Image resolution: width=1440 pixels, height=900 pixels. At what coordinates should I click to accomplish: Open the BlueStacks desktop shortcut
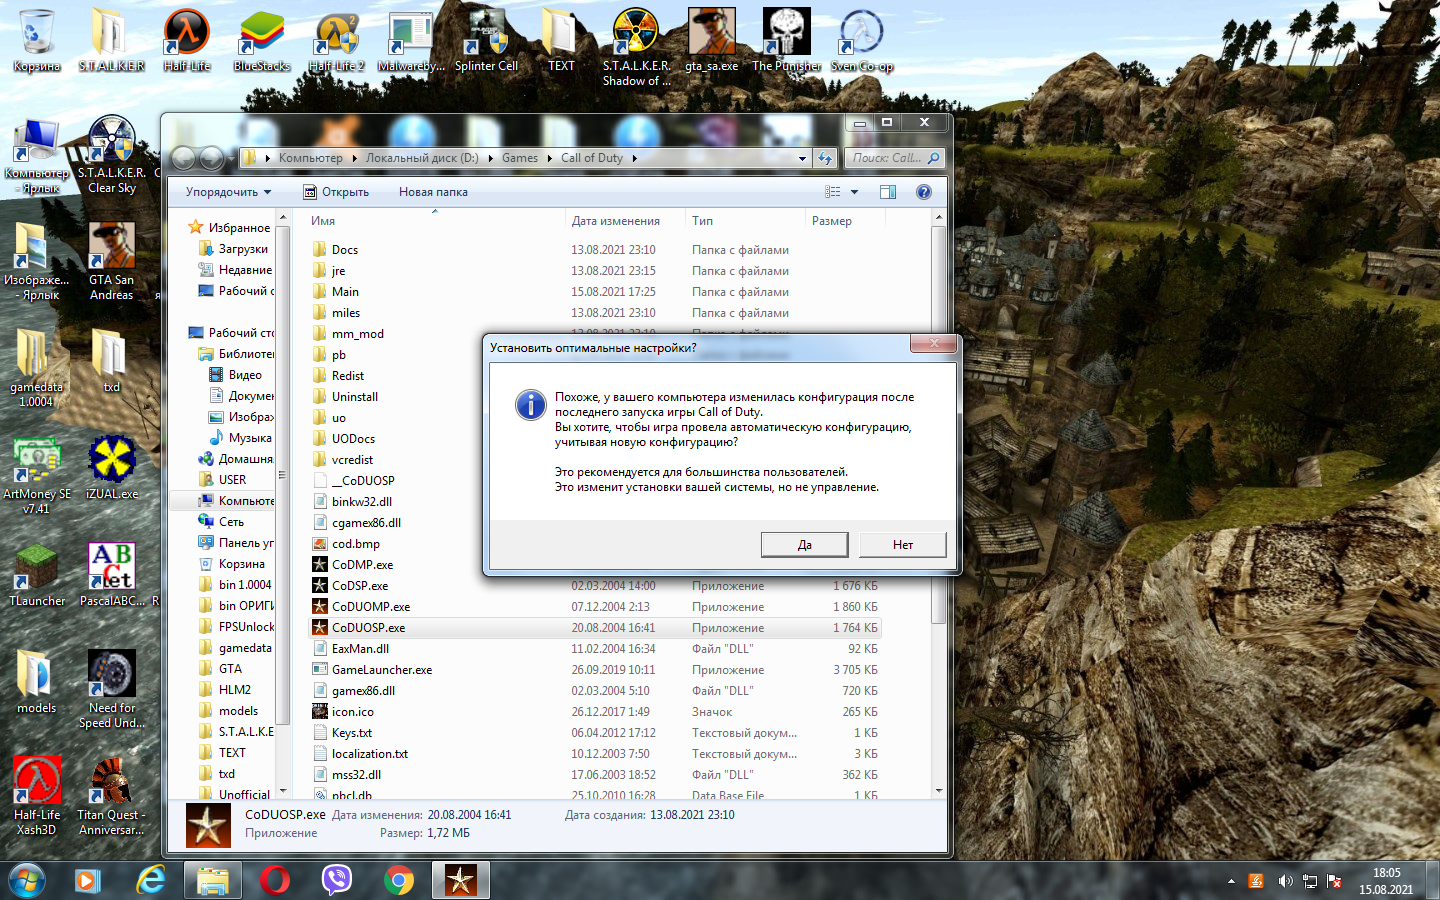click(x=262, y=41)
